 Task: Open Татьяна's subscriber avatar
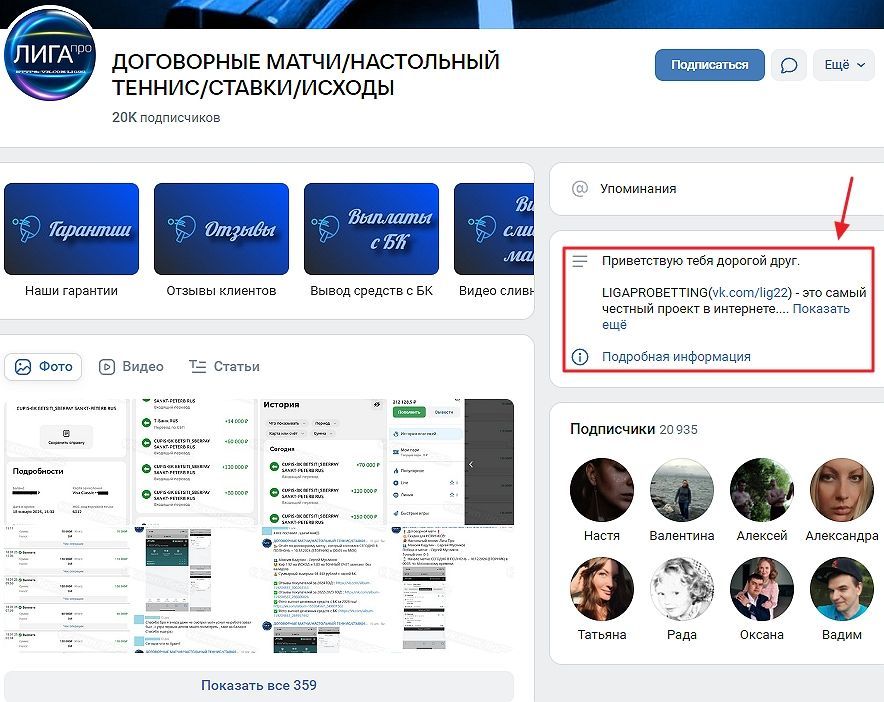click(602, 589)
